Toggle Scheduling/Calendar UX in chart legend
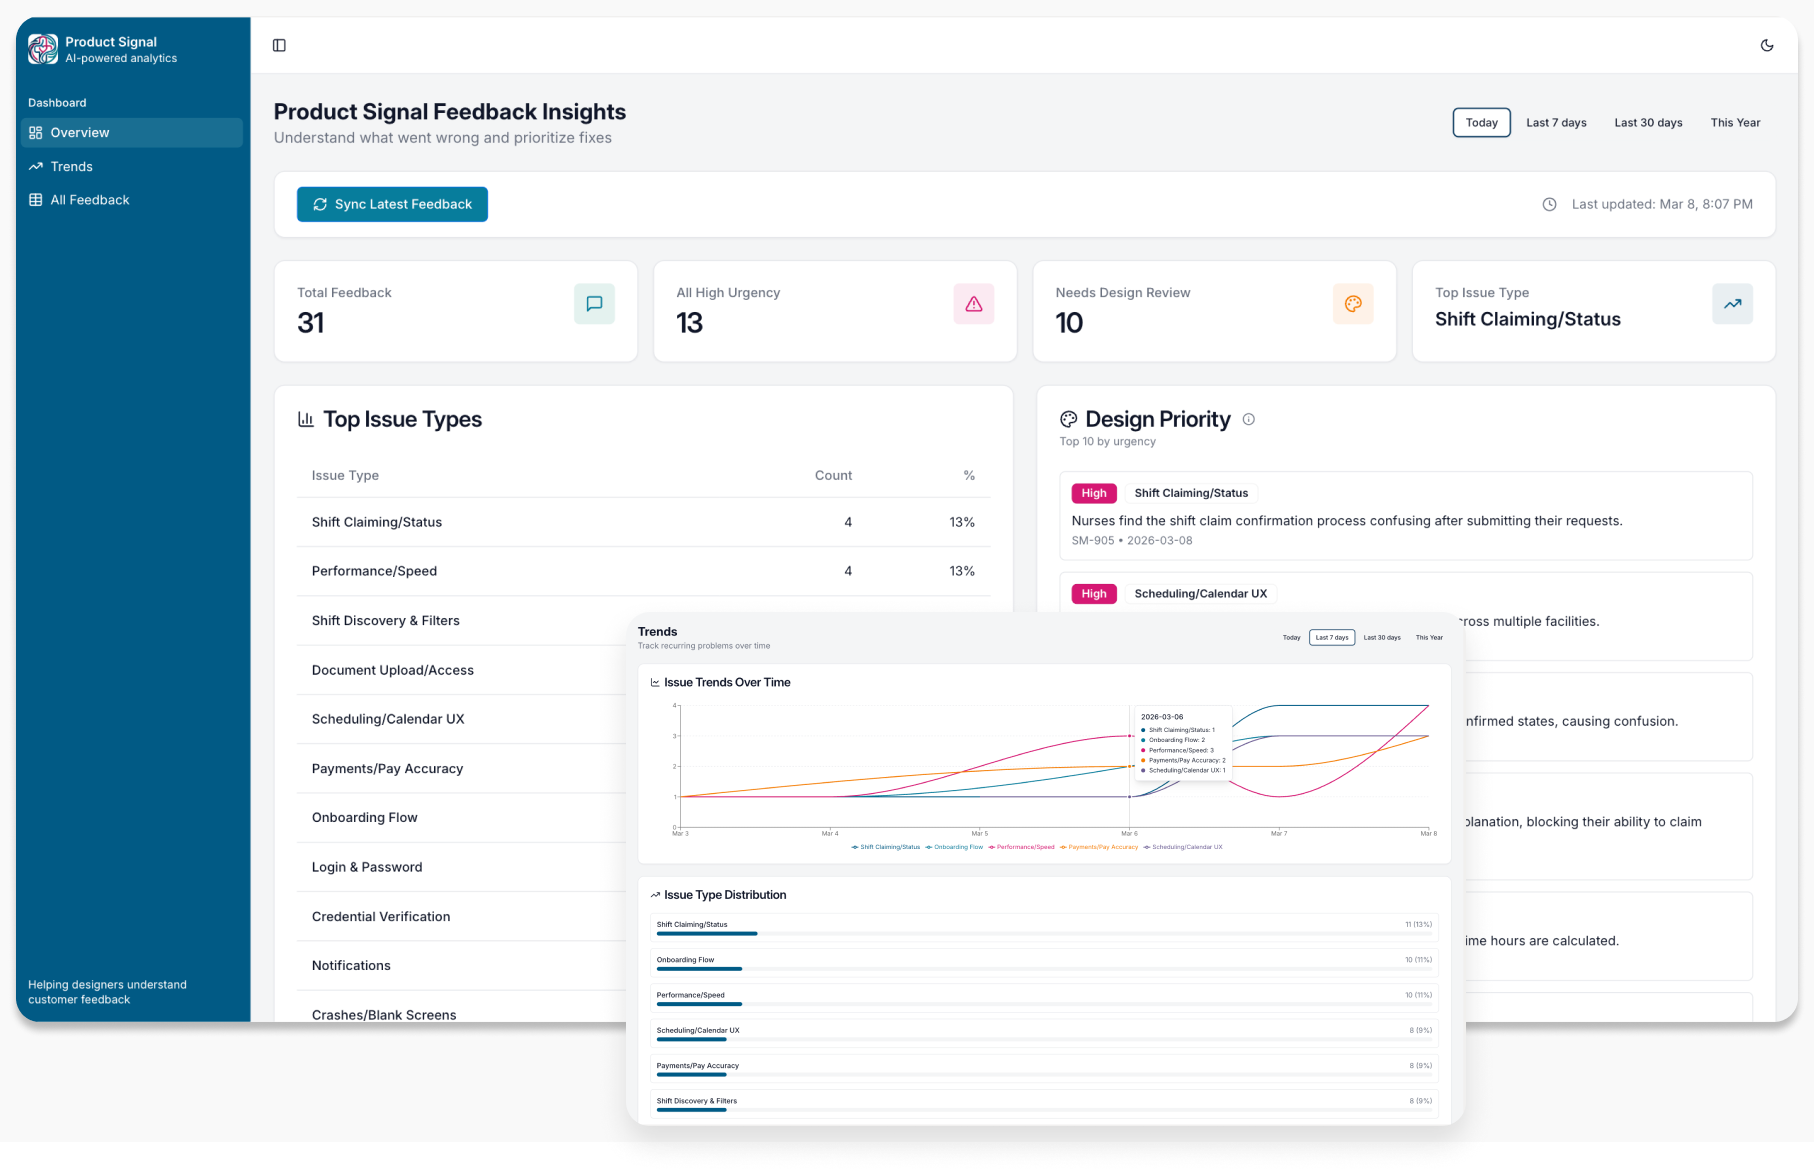The width and height of the screenshot is (1814, 1174). tap(1183, 847)
